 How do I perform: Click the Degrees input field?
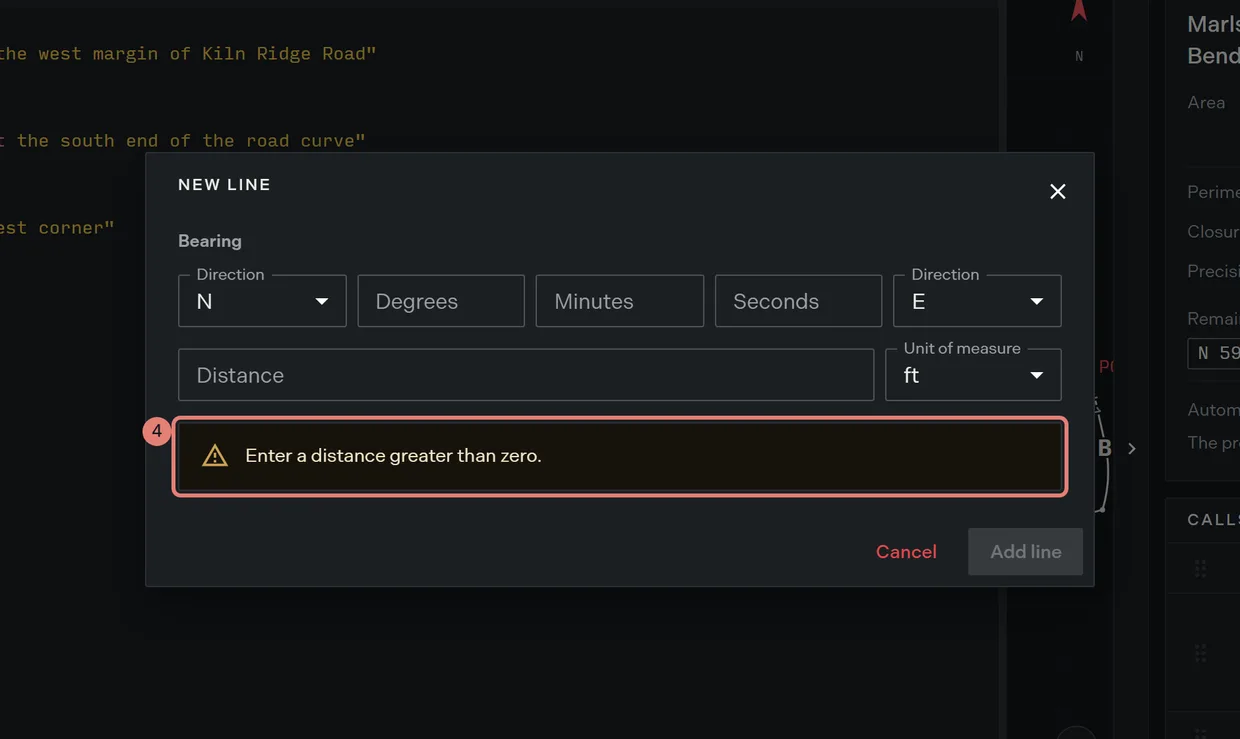[x=441, y=301]
